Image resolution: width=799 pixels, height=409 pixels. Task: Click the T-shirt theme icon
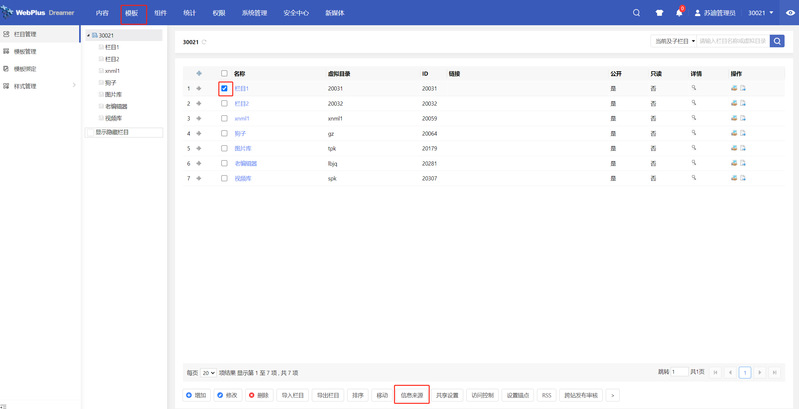pyautogui.click(x=659, y=13)
